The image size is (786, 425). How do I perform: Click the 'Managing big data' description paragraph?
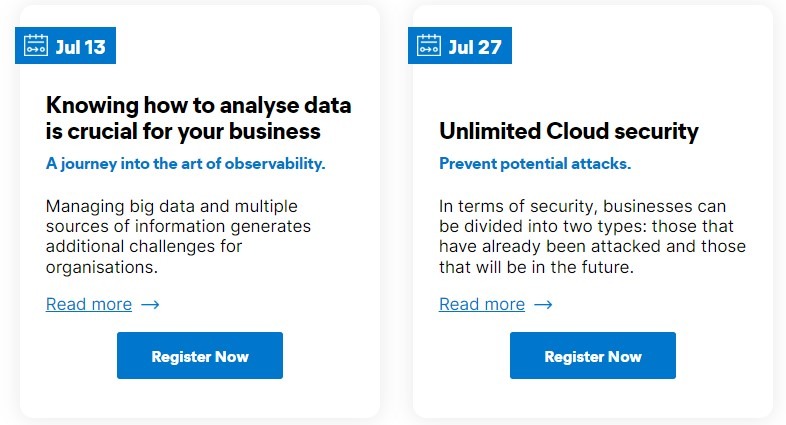point(178,237)
